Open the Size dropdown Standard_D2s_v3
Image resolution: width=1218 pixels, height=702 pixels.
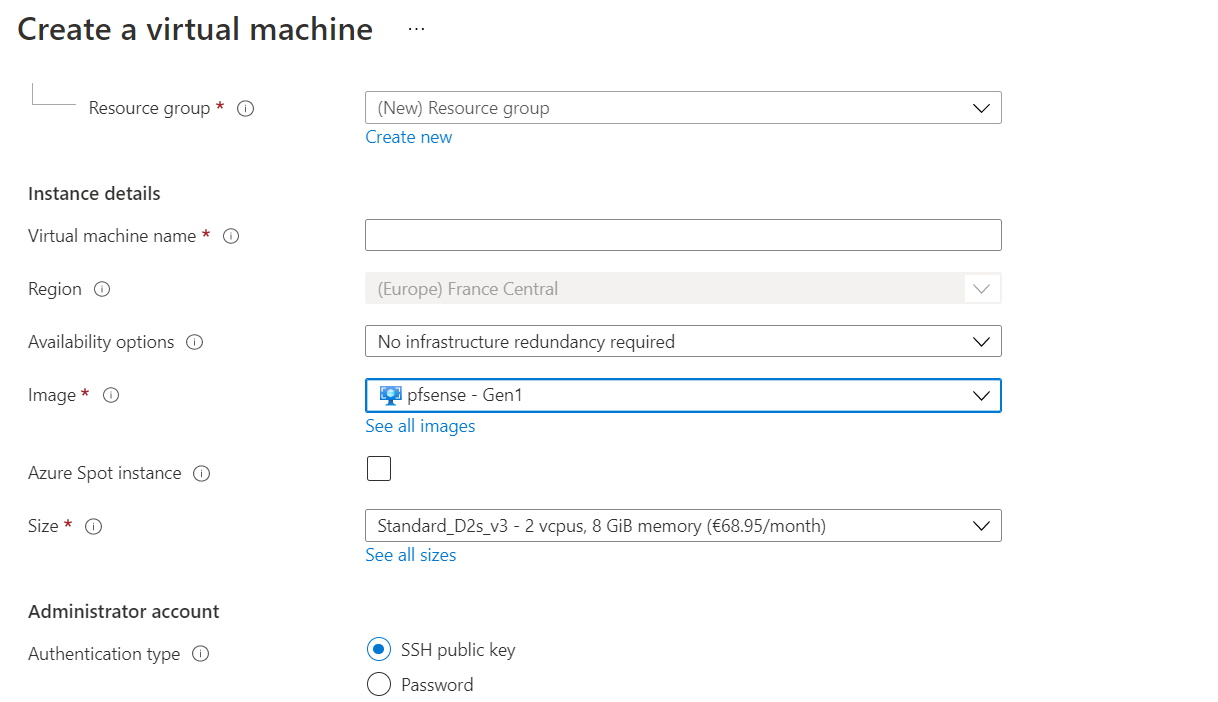[x=683, y=525]
